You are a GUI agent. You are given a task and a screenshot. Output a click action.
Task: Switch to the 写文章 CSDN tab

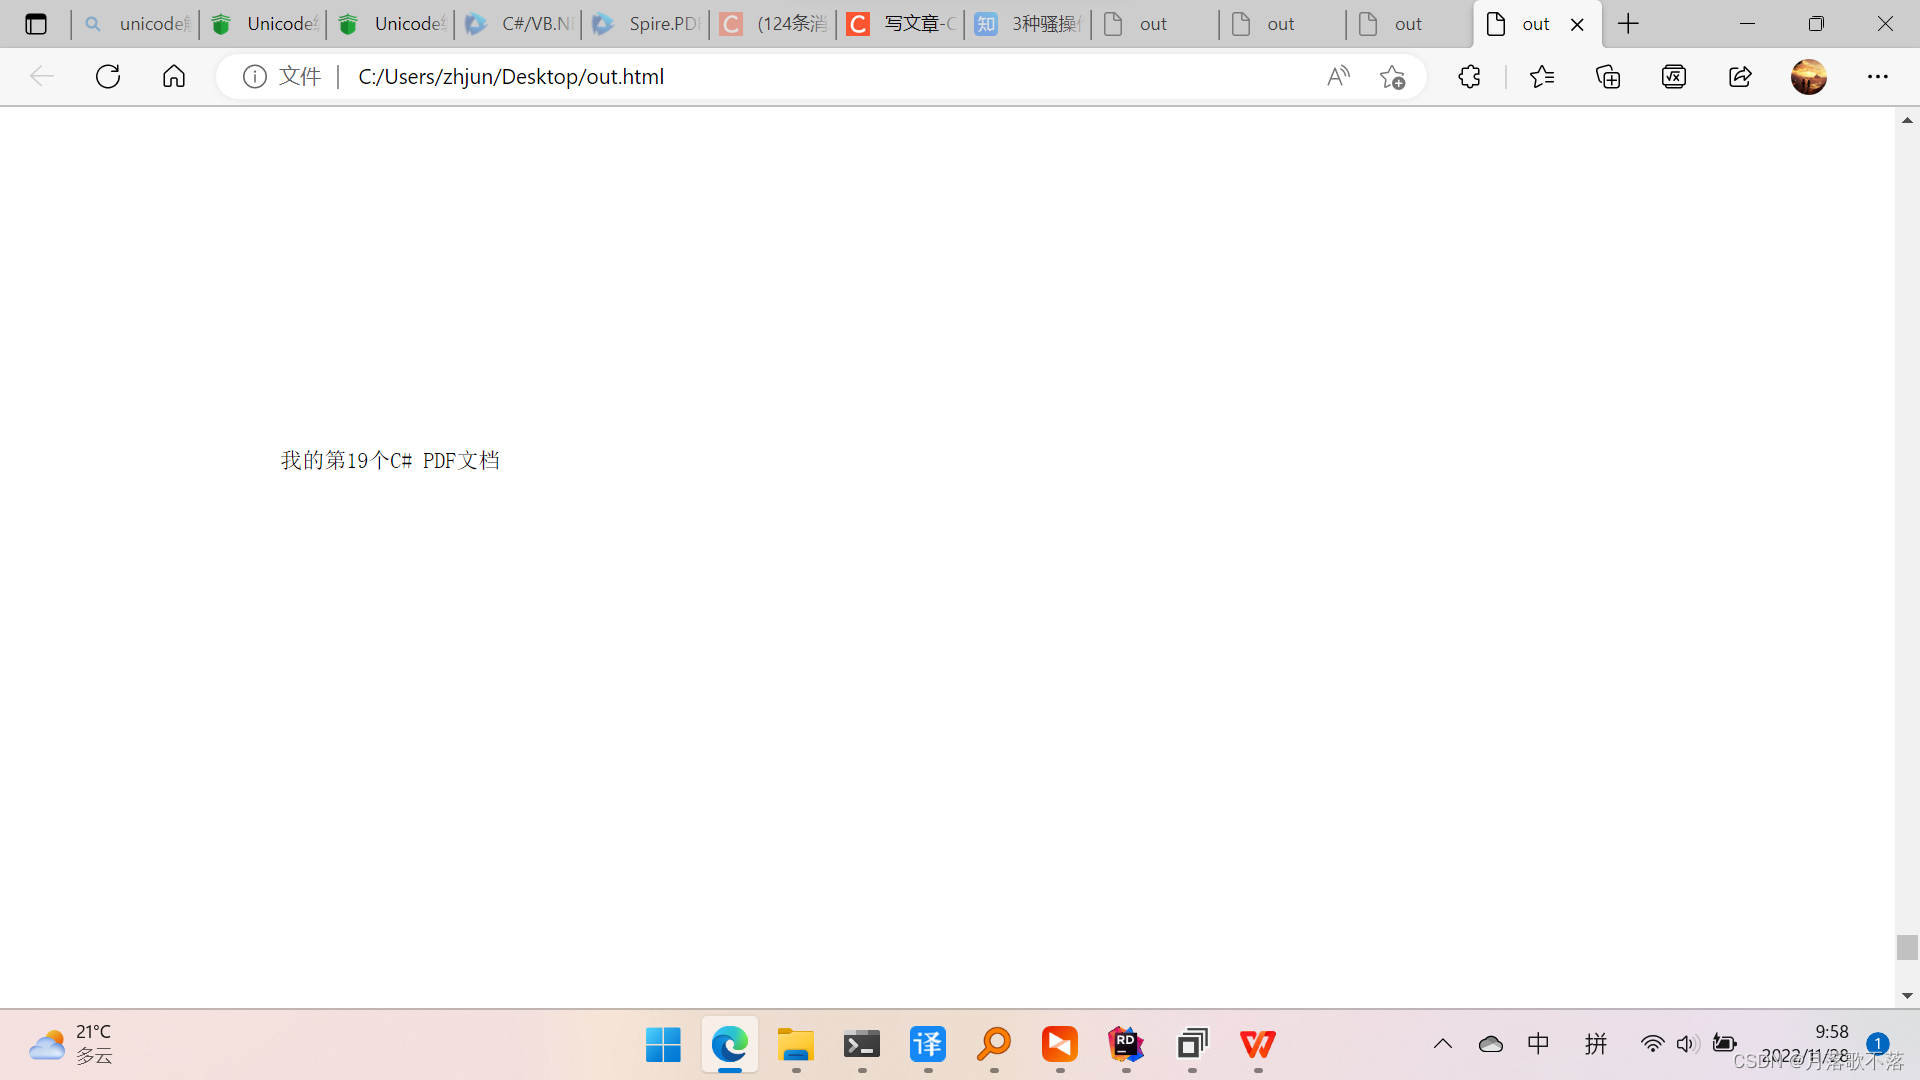[x=900, y=24]
